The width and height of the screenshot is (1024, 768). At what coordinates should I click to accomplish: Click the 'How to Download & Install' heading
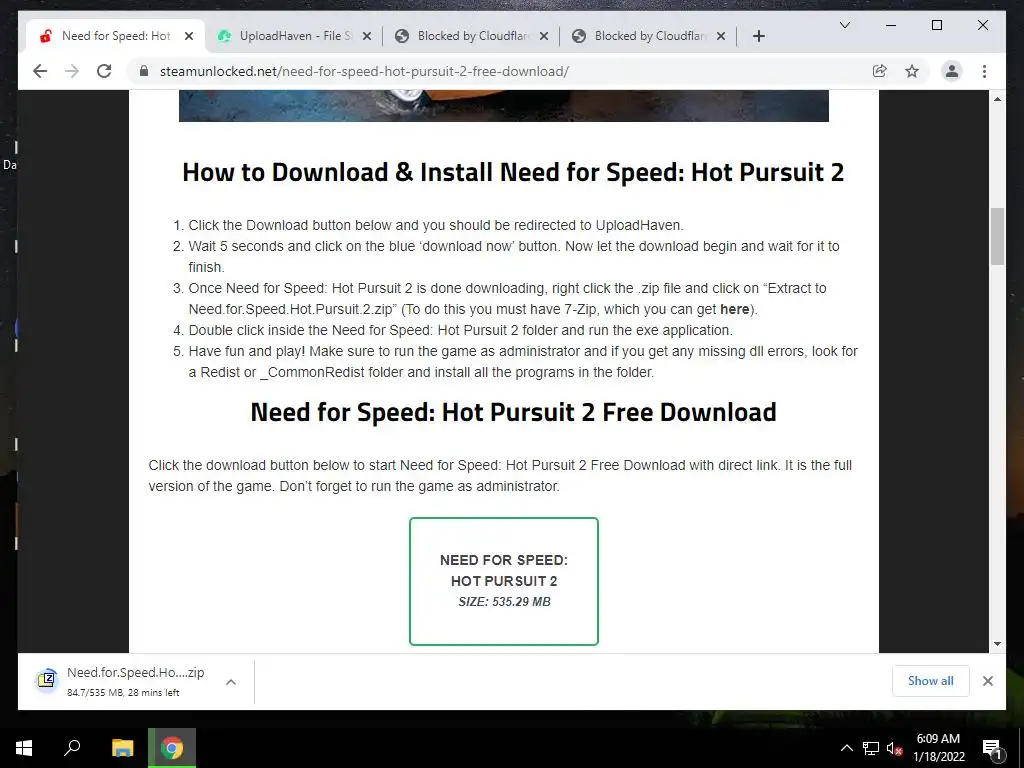[x=513, y=172]
